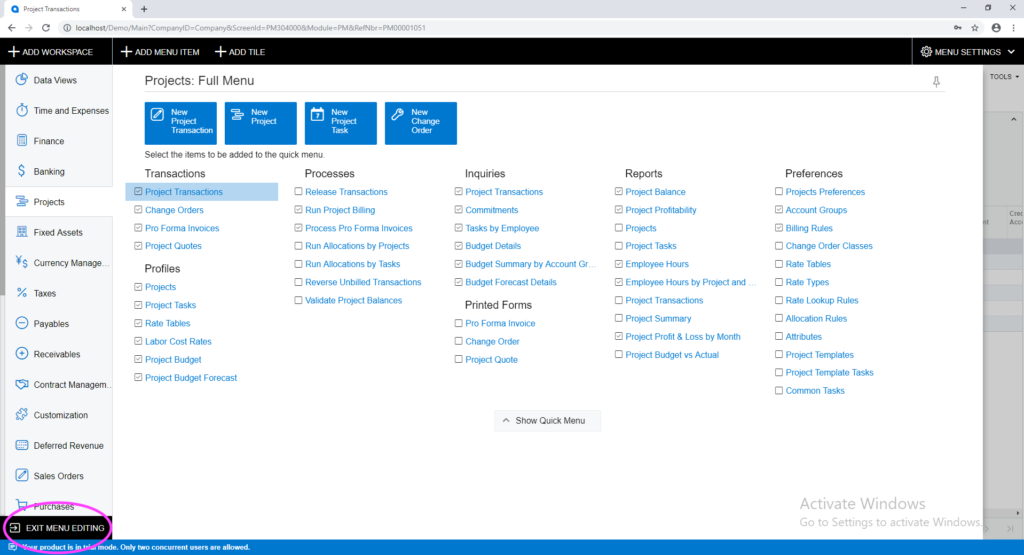
Task: Toggle the Commitments inquiry checkbox
Action: point(458,210)
